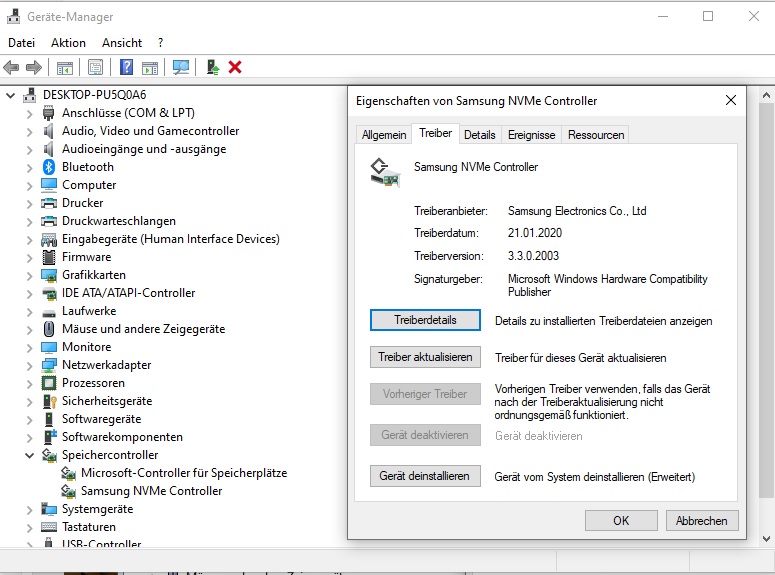
Task: Expand IDE ATA/ATAPI-Controller category
Action: [x=29, y=294]
